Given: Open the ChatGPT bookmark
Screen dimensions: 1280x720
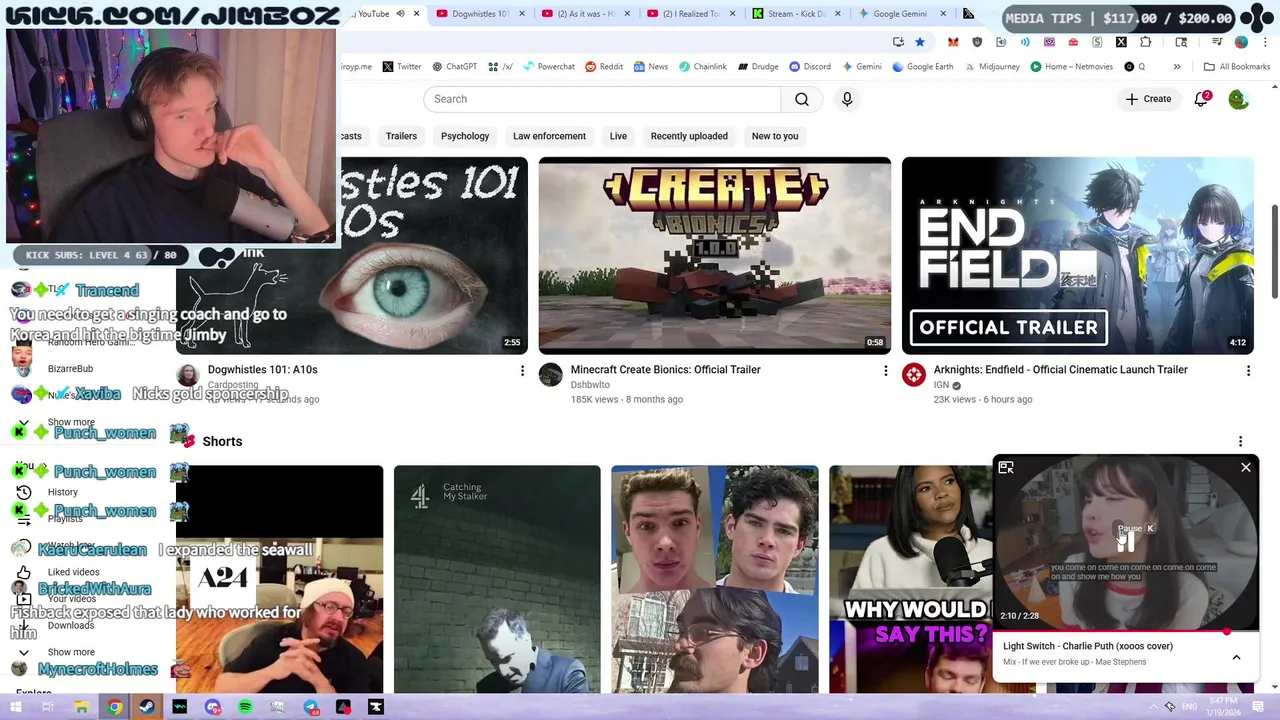Looking at the screenshot, I should tap(454, 67).
